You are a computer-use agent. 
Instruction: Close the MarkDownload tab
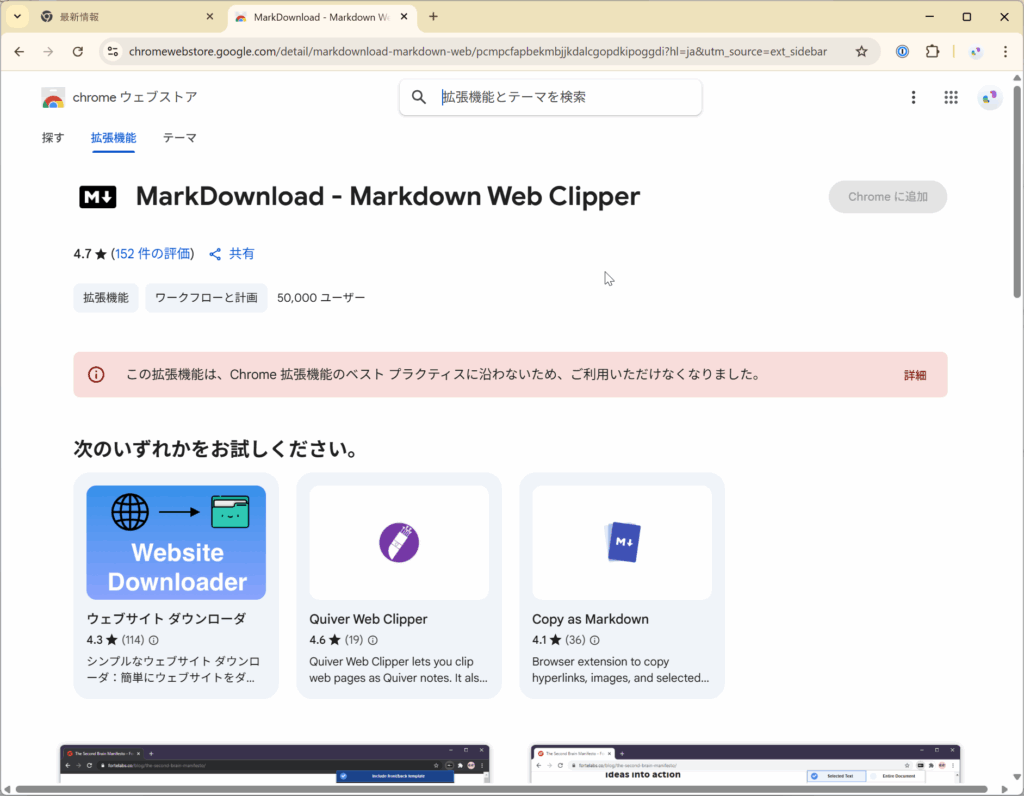click(x=404, y=16)
